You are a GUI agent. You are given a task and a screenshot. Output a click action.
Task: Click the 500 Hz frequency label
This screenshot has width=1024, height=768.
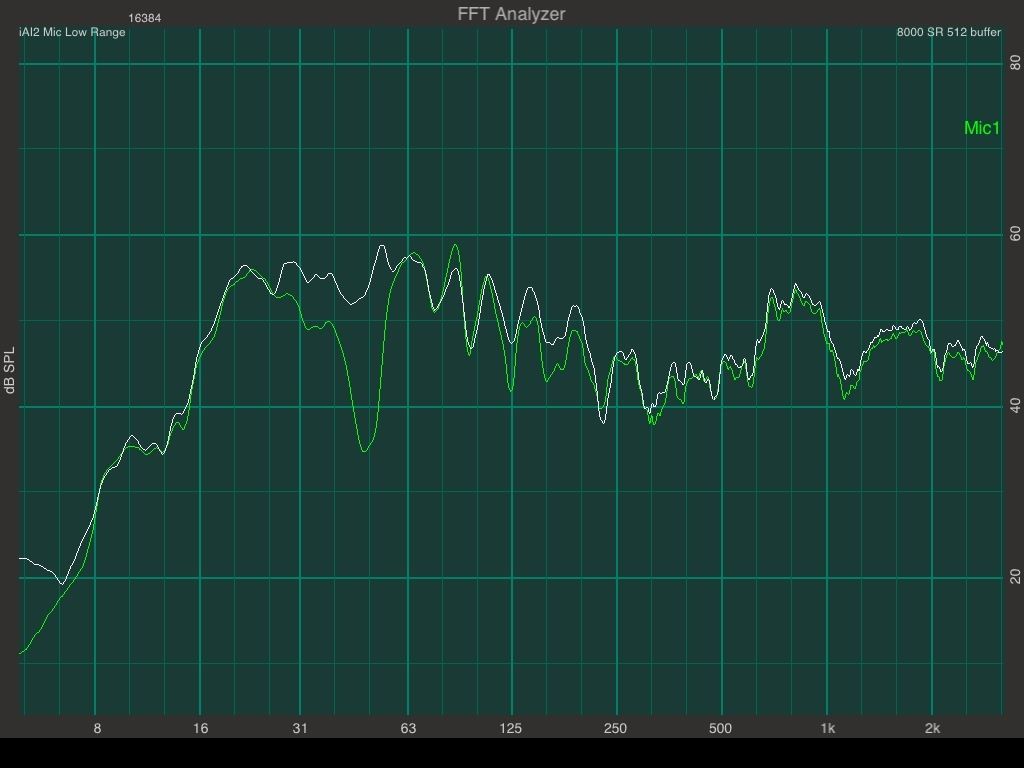[720, 728]
